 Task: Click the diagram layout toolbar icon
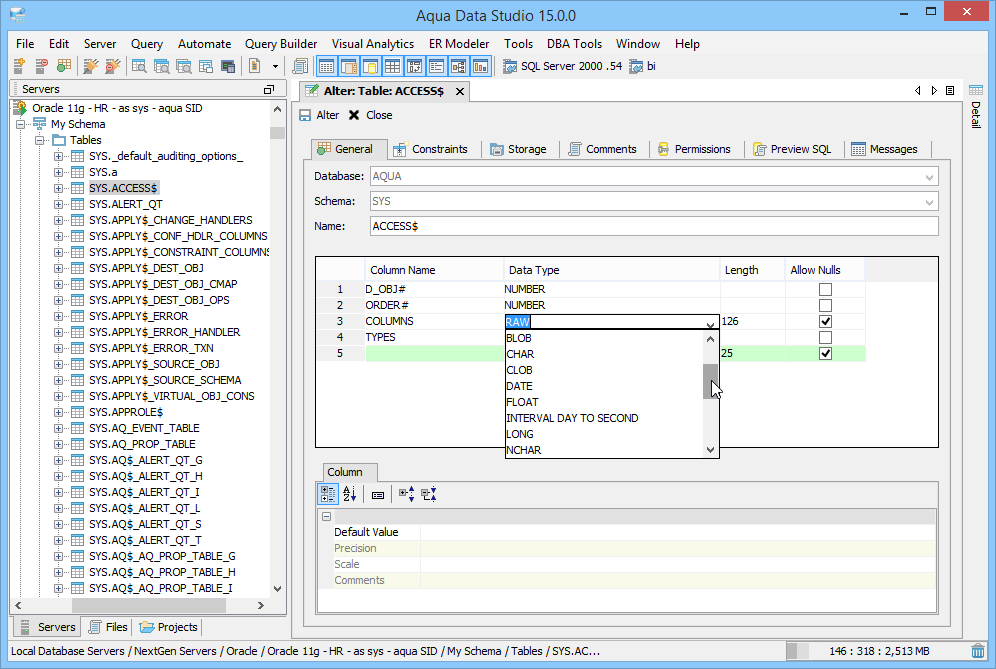point(459,65)
